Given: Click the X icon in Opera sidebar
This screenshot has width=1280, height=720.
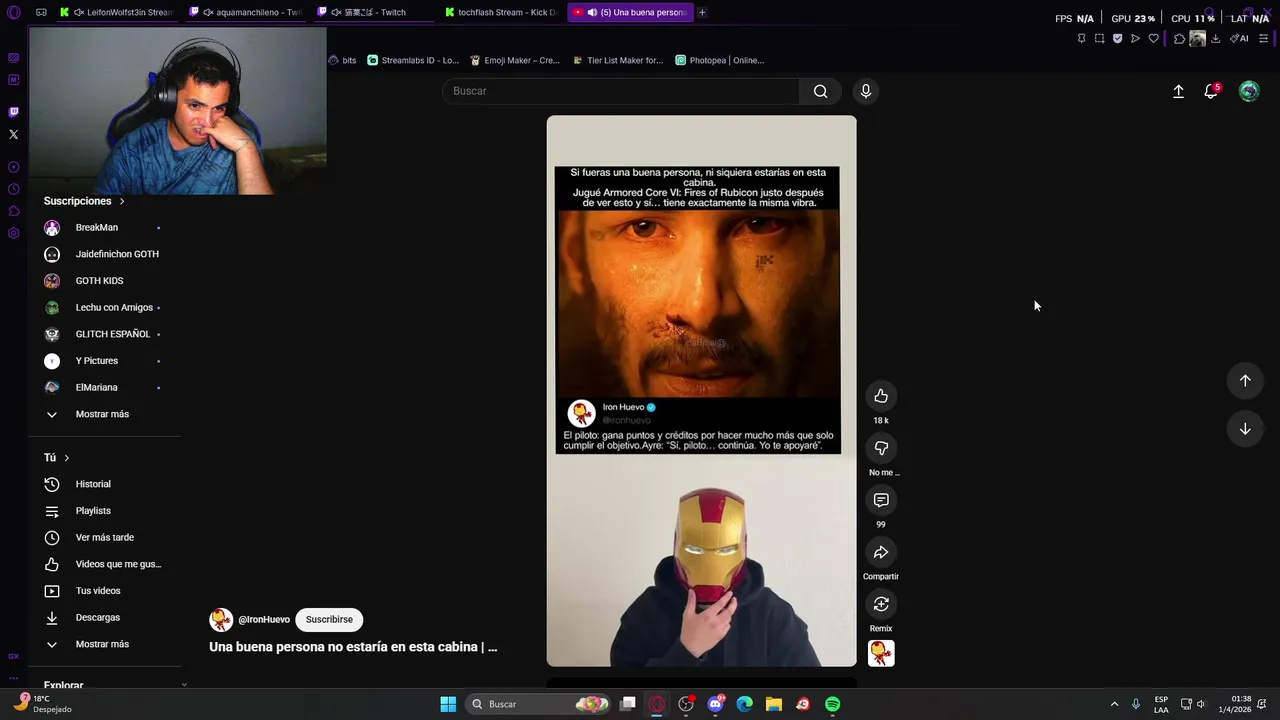Looking at the screenshot, I should click(x=13, y=134).
